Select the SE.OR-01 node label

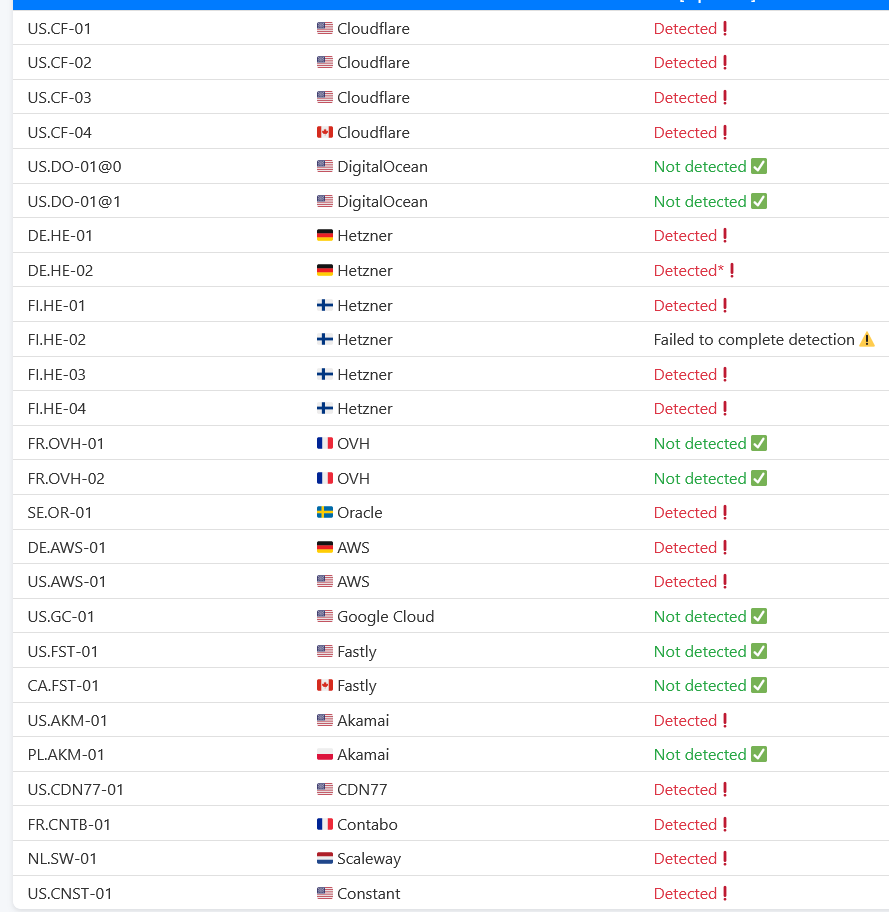(x=60, y=513)
